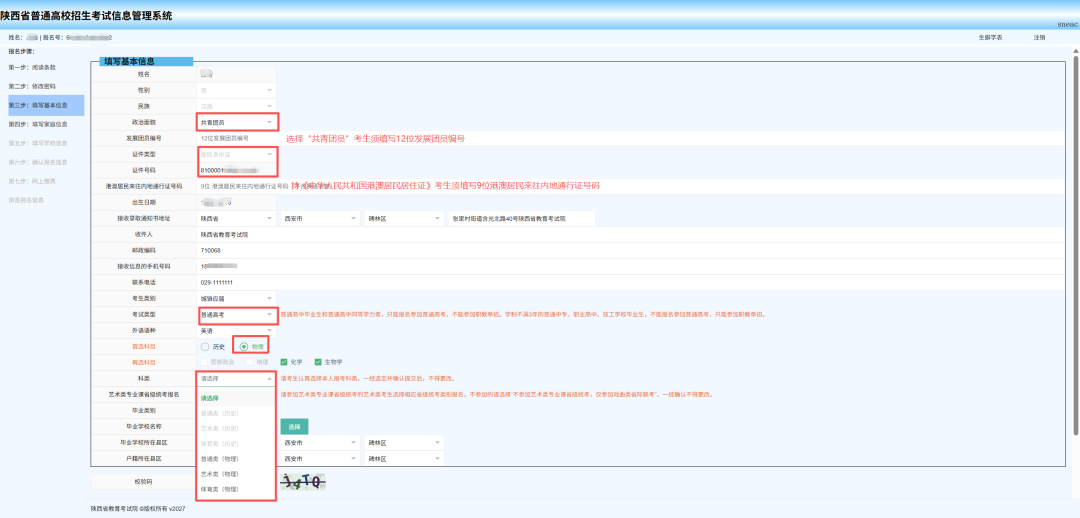This screenshot has height=518, width=1080.
Task: Choose 体育类（物理）from the 科类 list
Action: [236, 489]
